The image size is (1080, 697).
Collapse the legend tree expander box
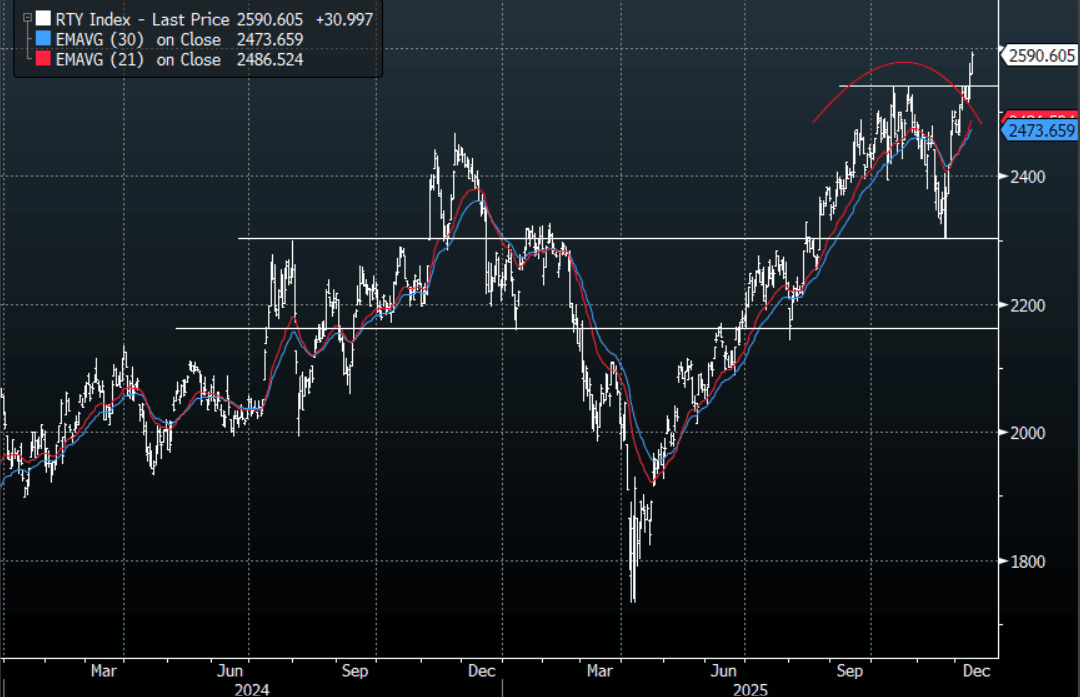27,17
